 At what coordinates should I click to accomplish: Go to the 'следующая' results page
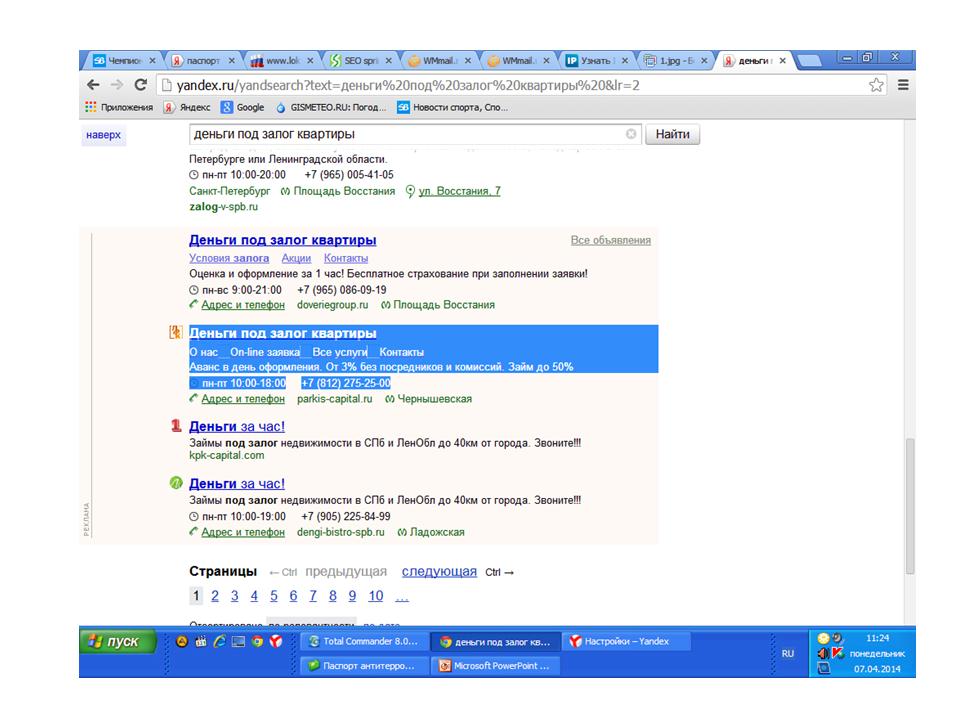[x=439, y=571]
